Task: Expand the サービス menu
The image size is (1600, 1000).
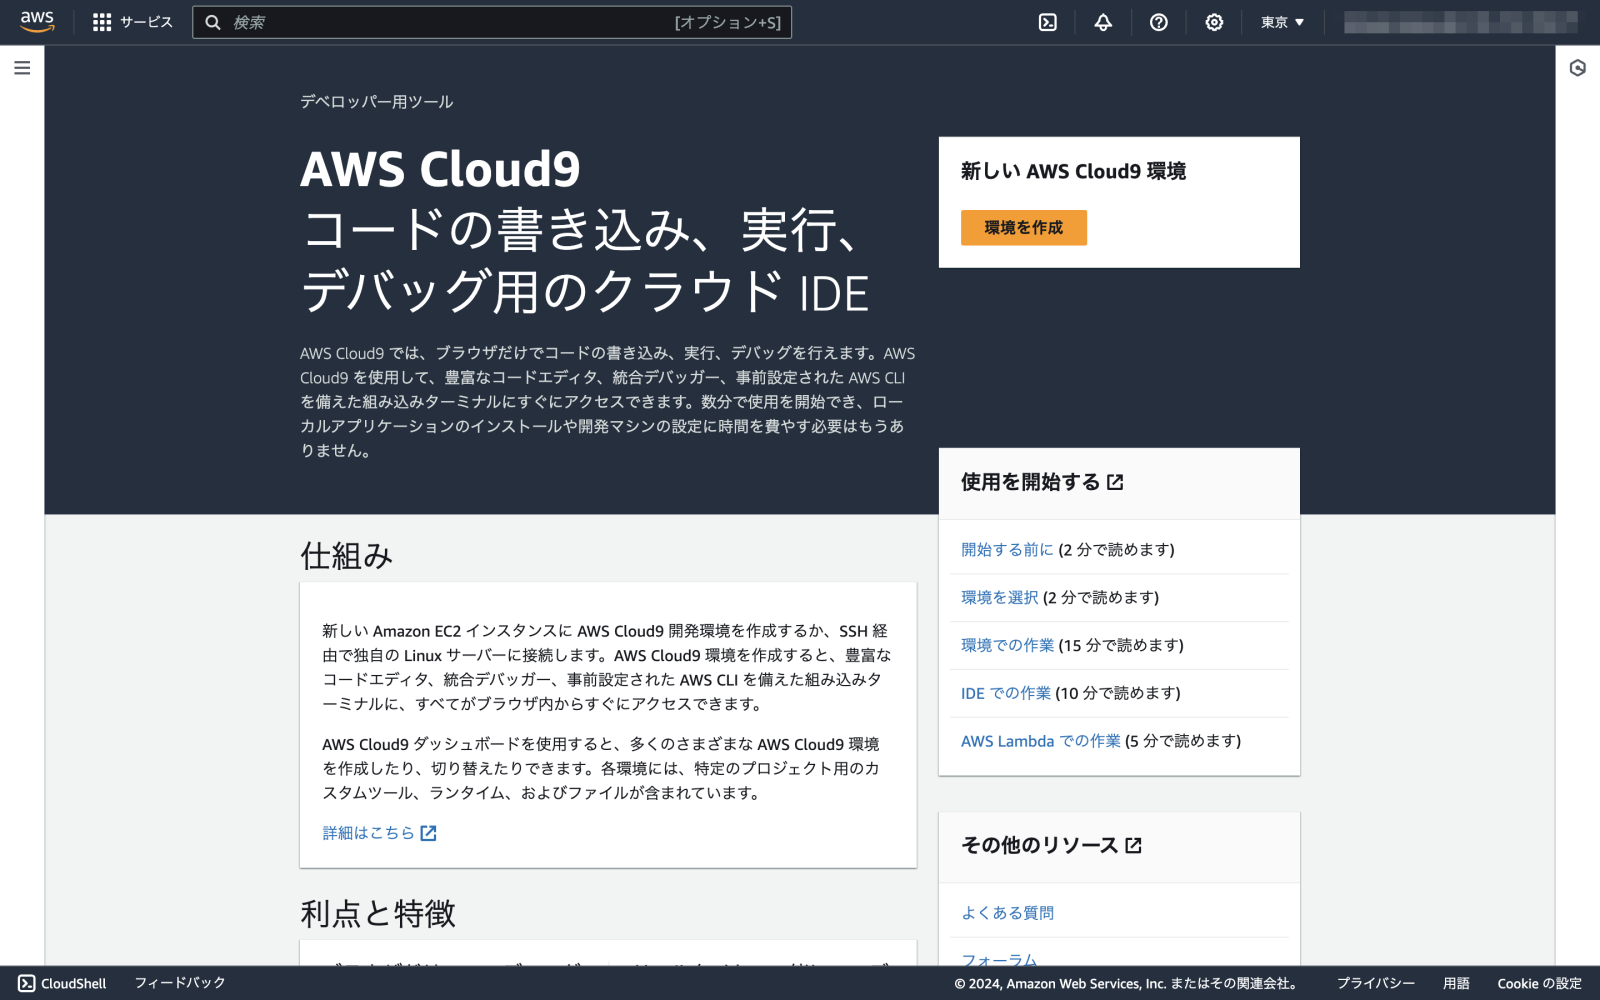Action: point(144,22)
